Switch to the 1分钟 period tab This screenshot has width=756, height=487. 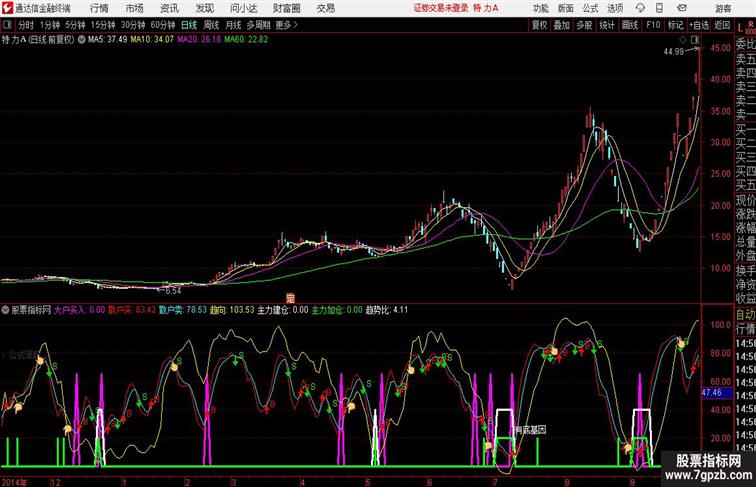50,25
